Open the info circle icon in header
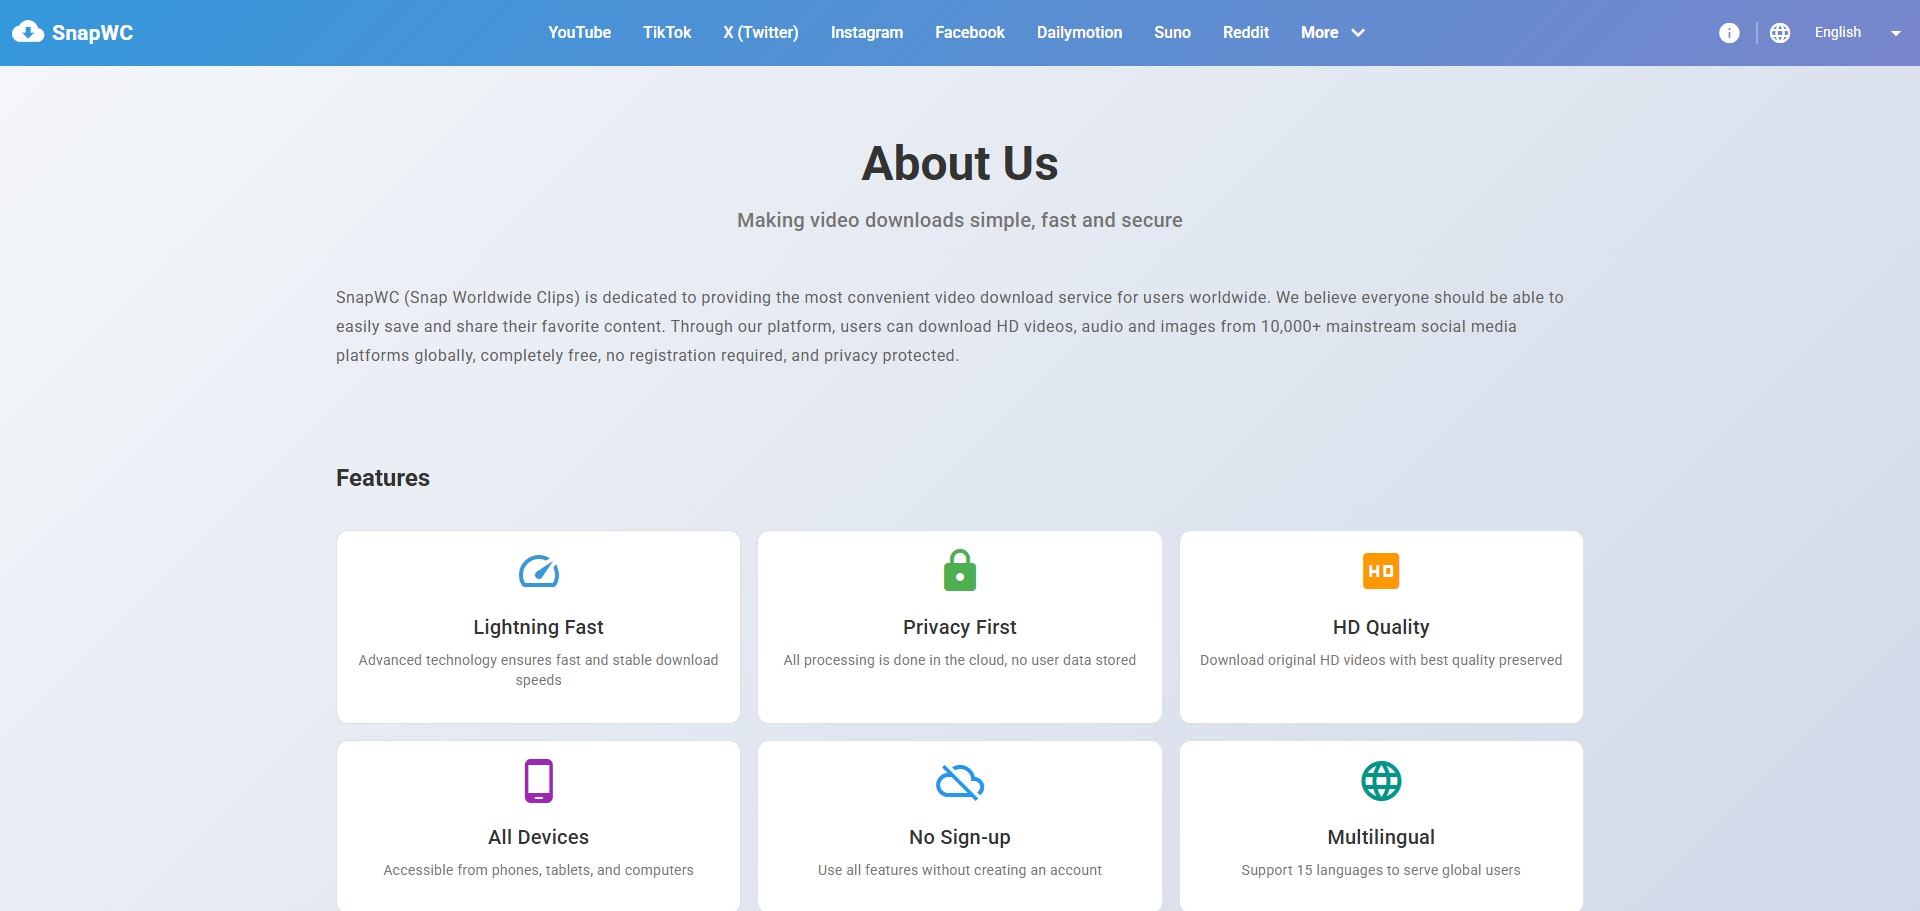Image resolution: width=1920 pixels, height=911 pixels. point(1729,33)
